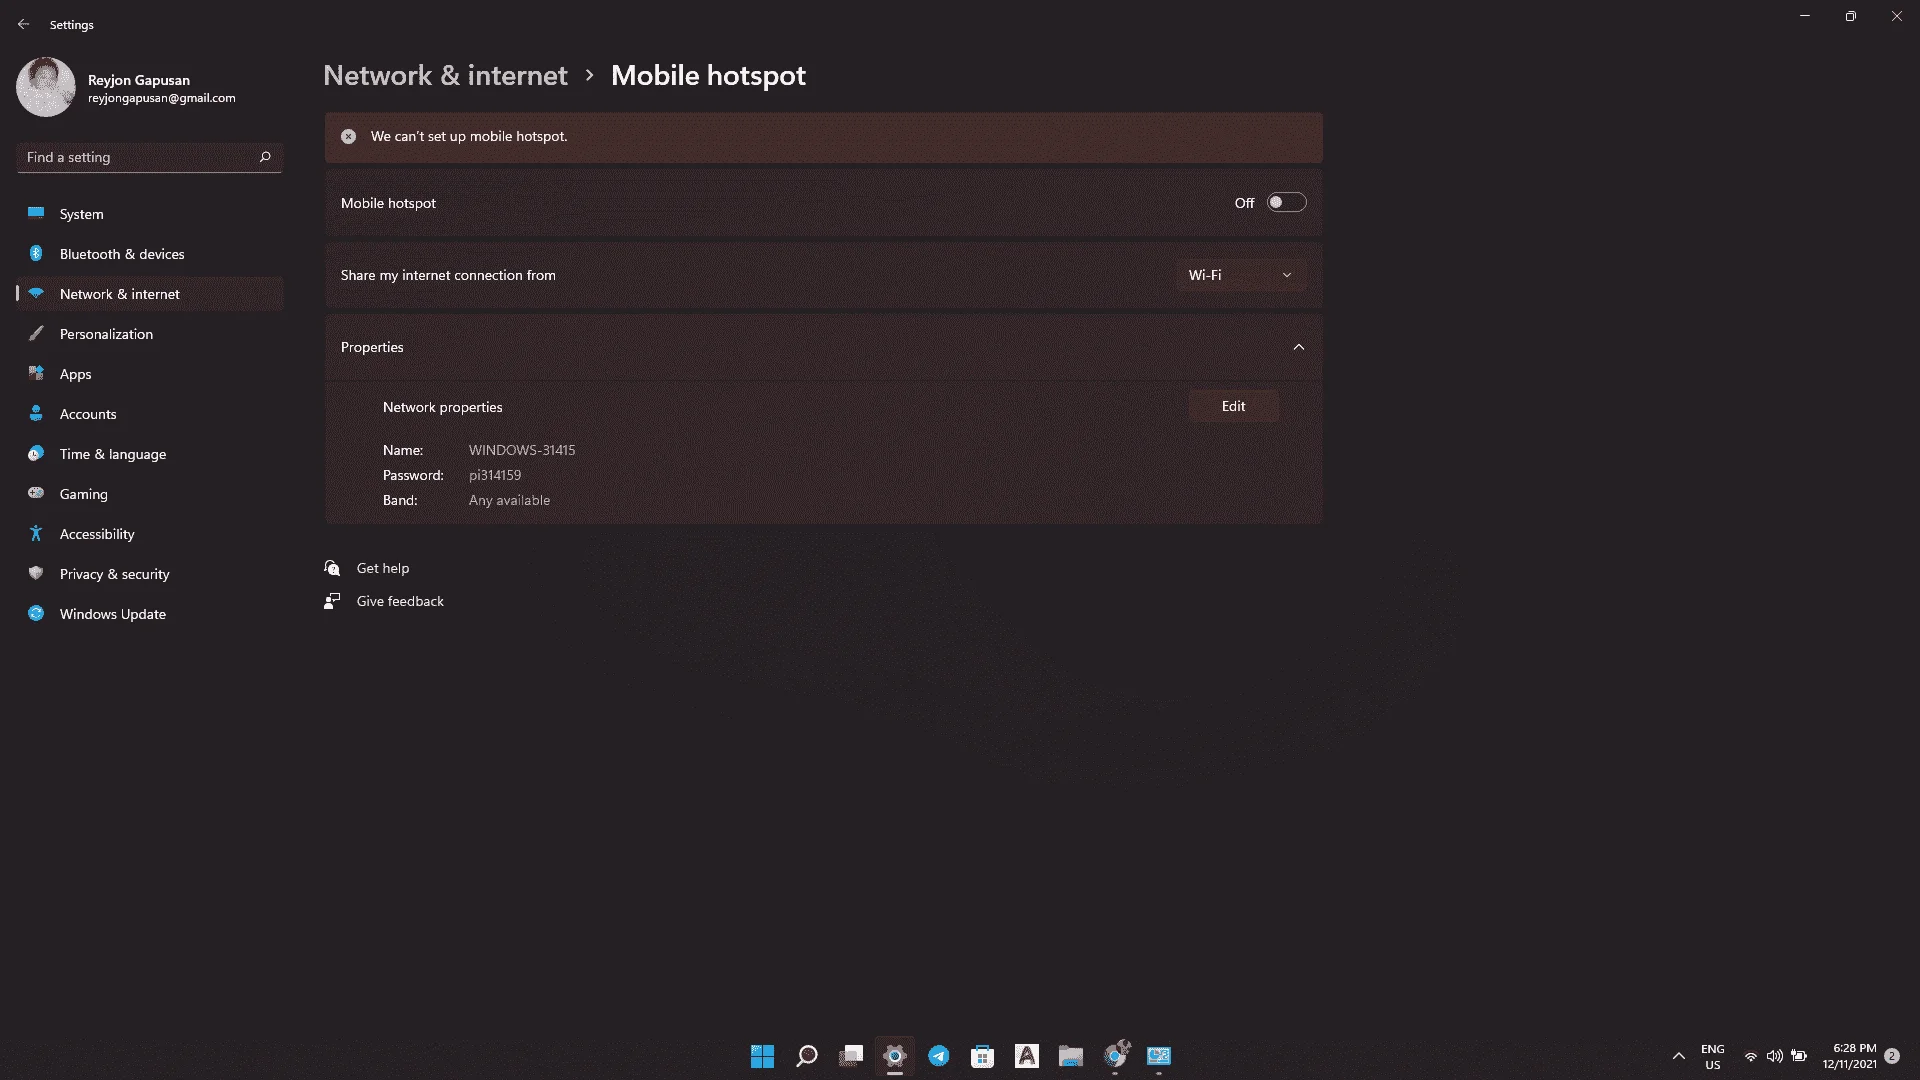Click the user profile picture
Screen dimensions: 1920x1080
46,87
